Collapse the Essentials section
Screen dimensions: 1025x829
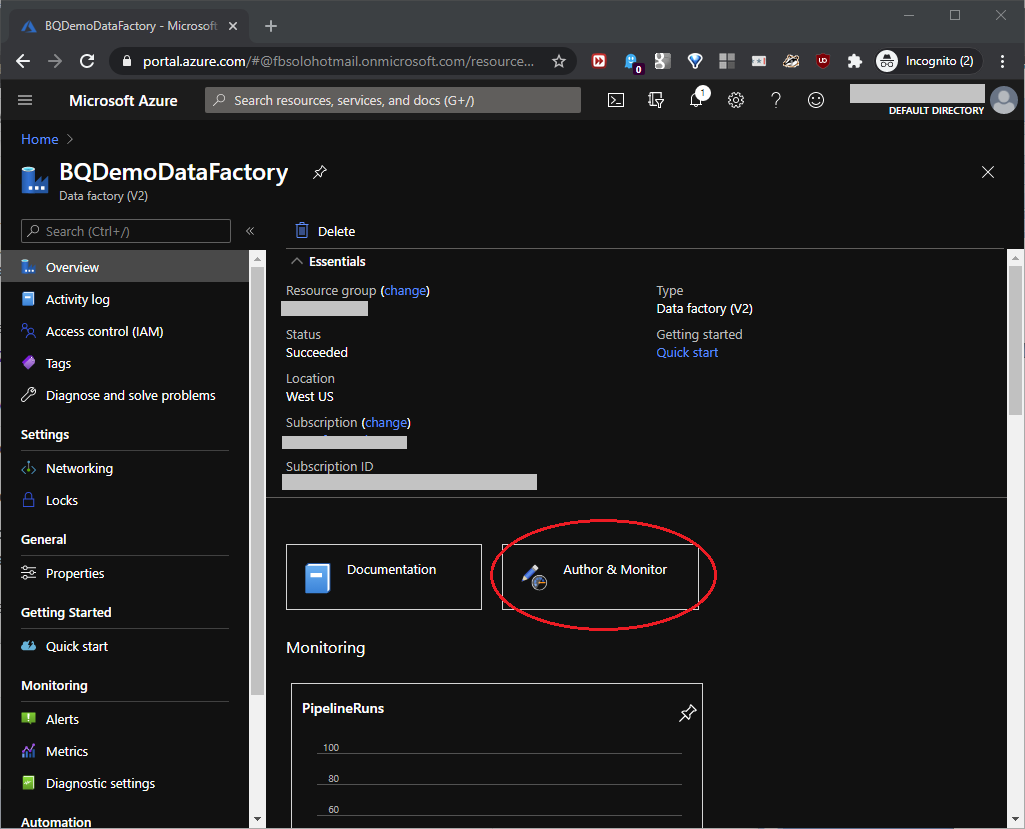click(x=297, y=261)
